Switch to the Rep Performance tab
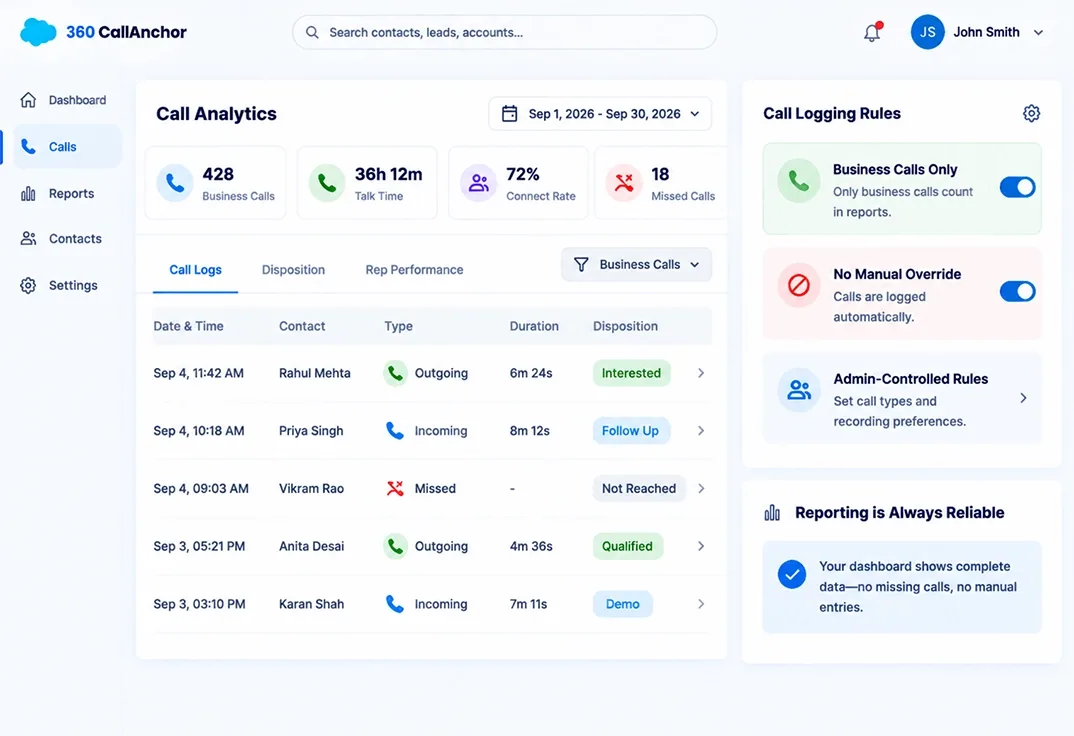 click(414, 270)
